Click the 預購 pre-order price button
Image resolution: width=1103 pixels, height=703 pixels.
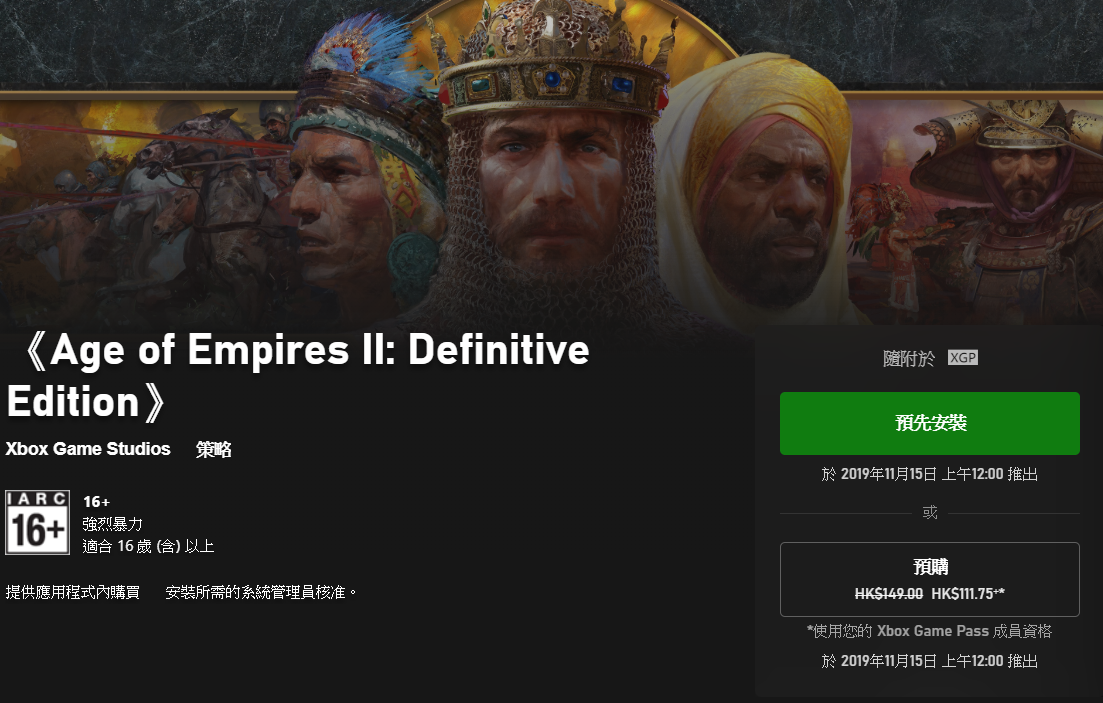[x=929, y=579]
